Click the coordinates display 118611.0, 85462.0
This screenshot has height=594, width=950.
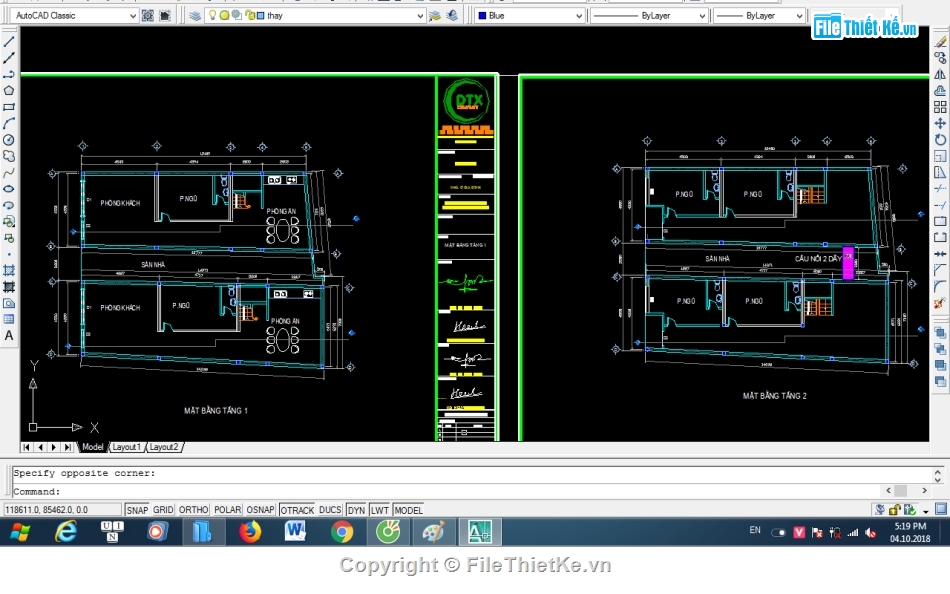(x=62, y=510)
